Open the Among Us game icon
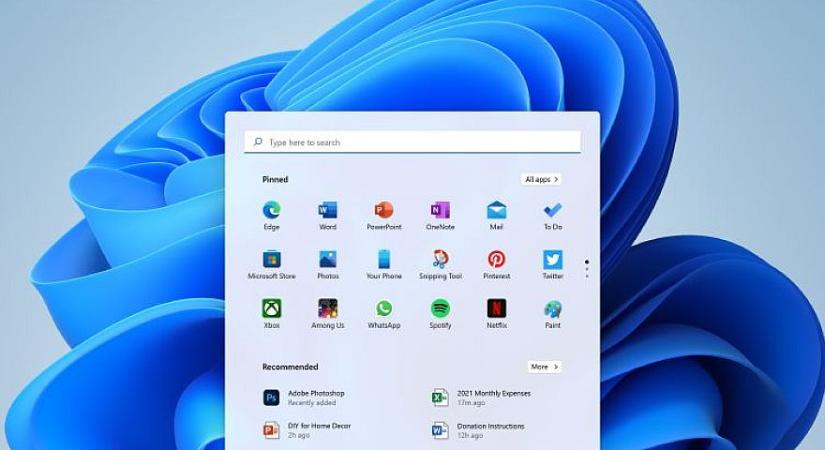Viewport: 825px width, 450px height. click(x=327, y=308)
